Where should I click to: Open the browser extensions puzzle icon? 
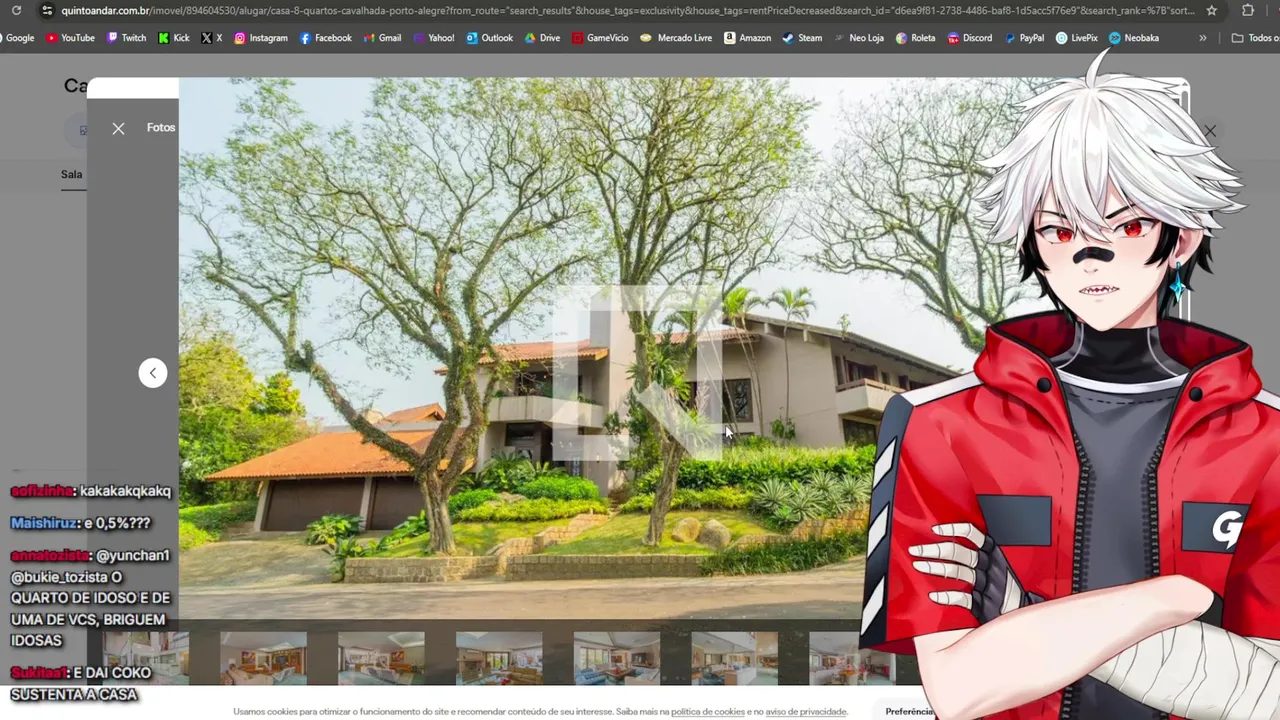[1248, 11]
